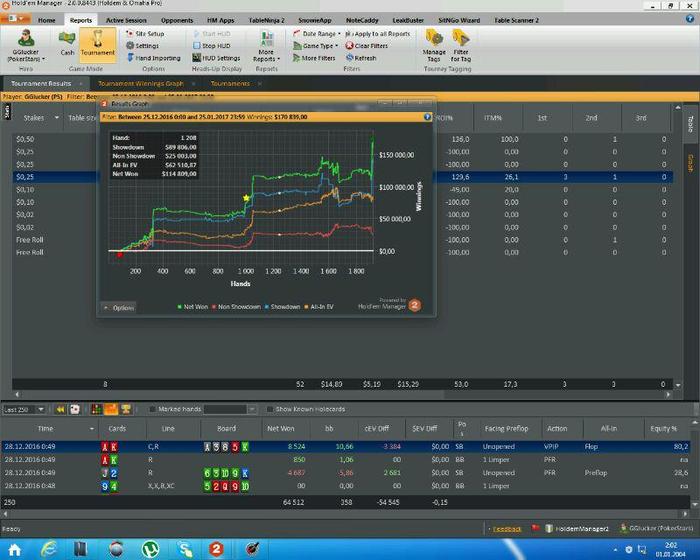Viewport: 700px width, 560px height.
Task: Select the 9 4 hand row at 0:48
Action: point(345,486)
